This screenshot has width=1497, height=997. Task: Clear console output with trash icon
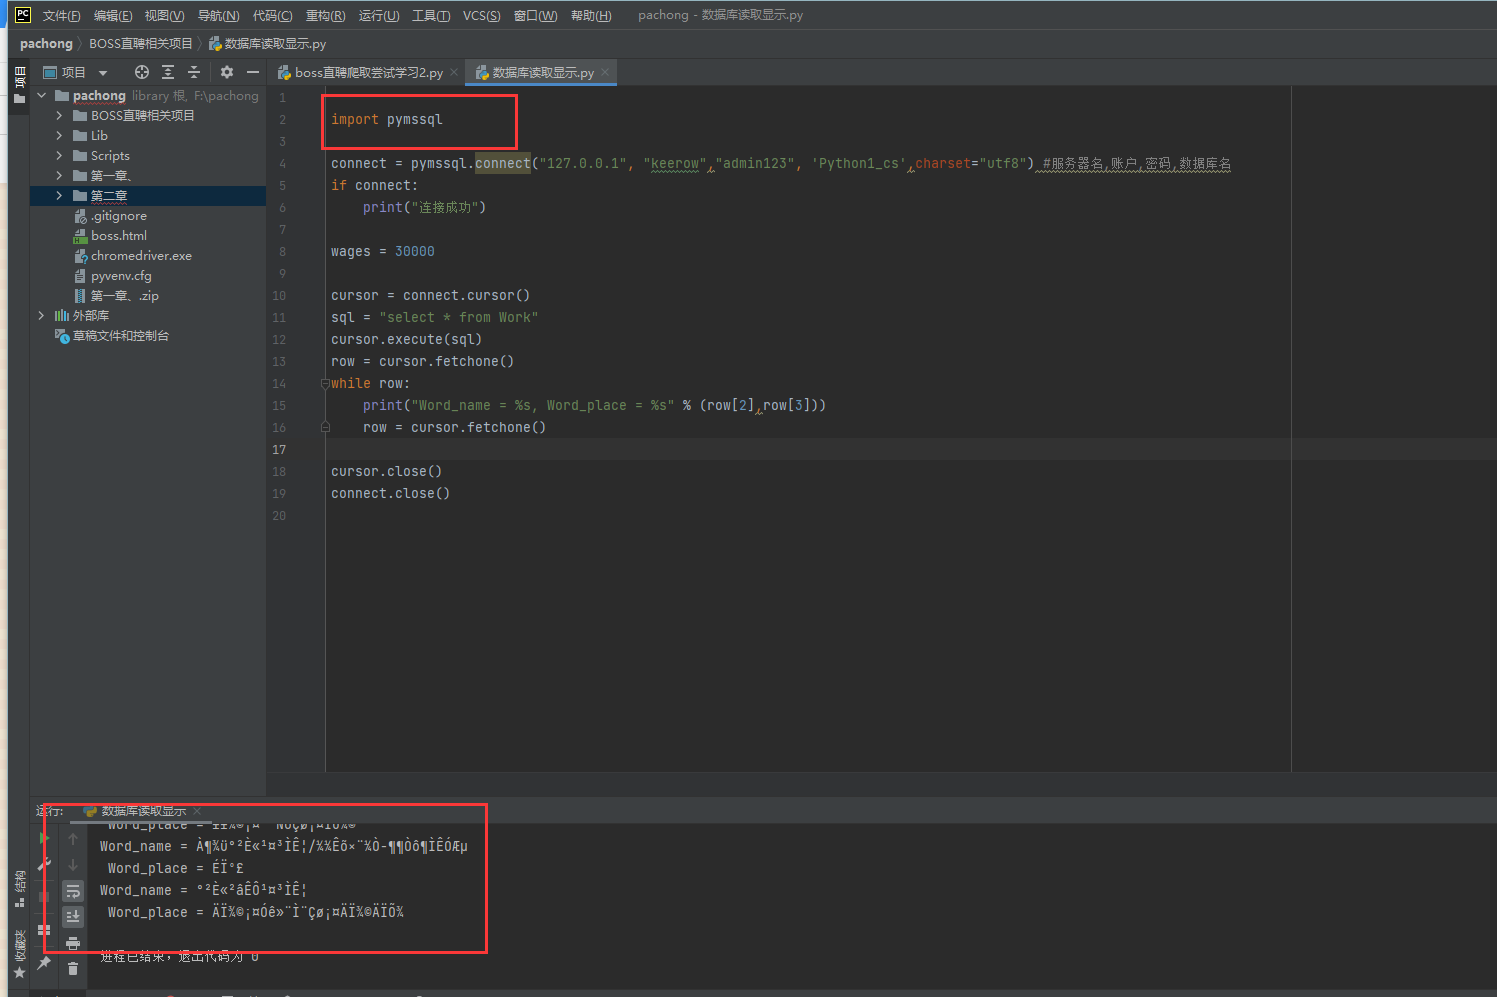tap(73, 968)
